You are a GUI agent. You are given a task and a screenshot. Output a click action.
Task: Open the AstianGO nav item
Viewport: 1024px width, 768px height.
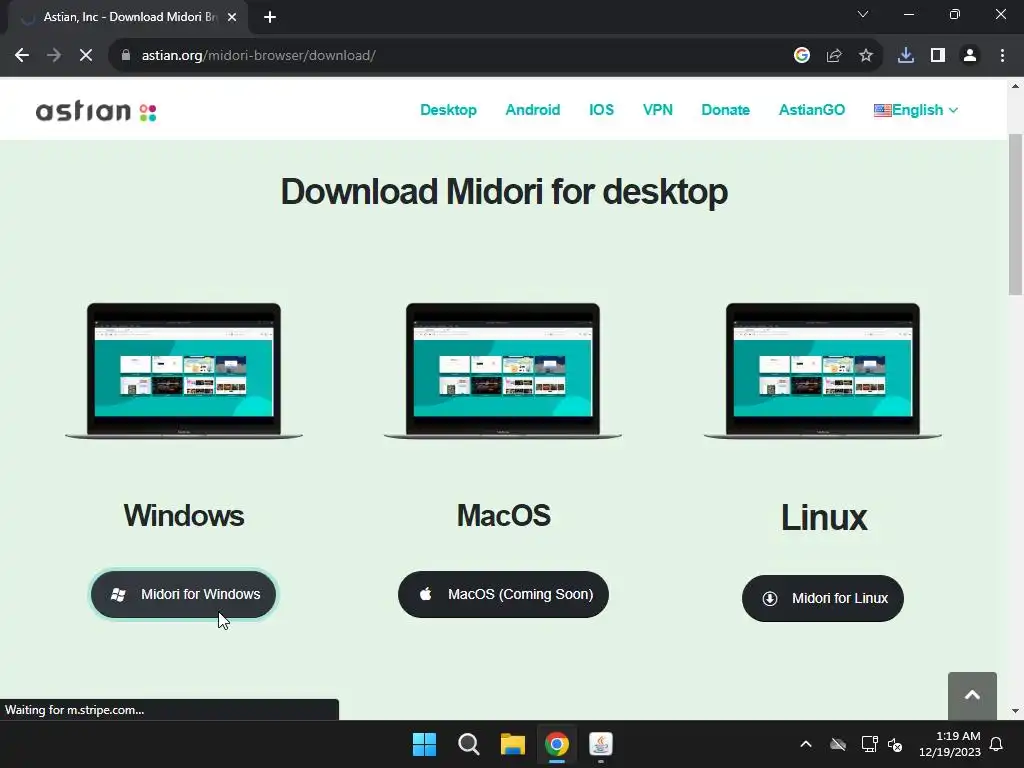pos(812,110)
